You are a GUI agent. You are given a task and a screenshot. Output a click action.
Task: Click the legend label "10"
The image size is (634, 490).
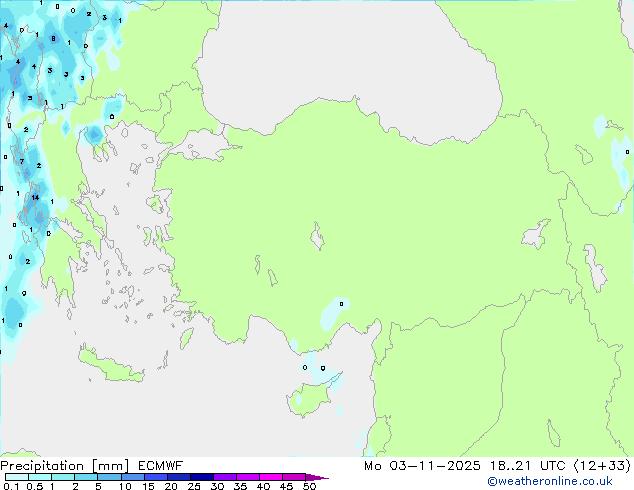coord(125,486)
